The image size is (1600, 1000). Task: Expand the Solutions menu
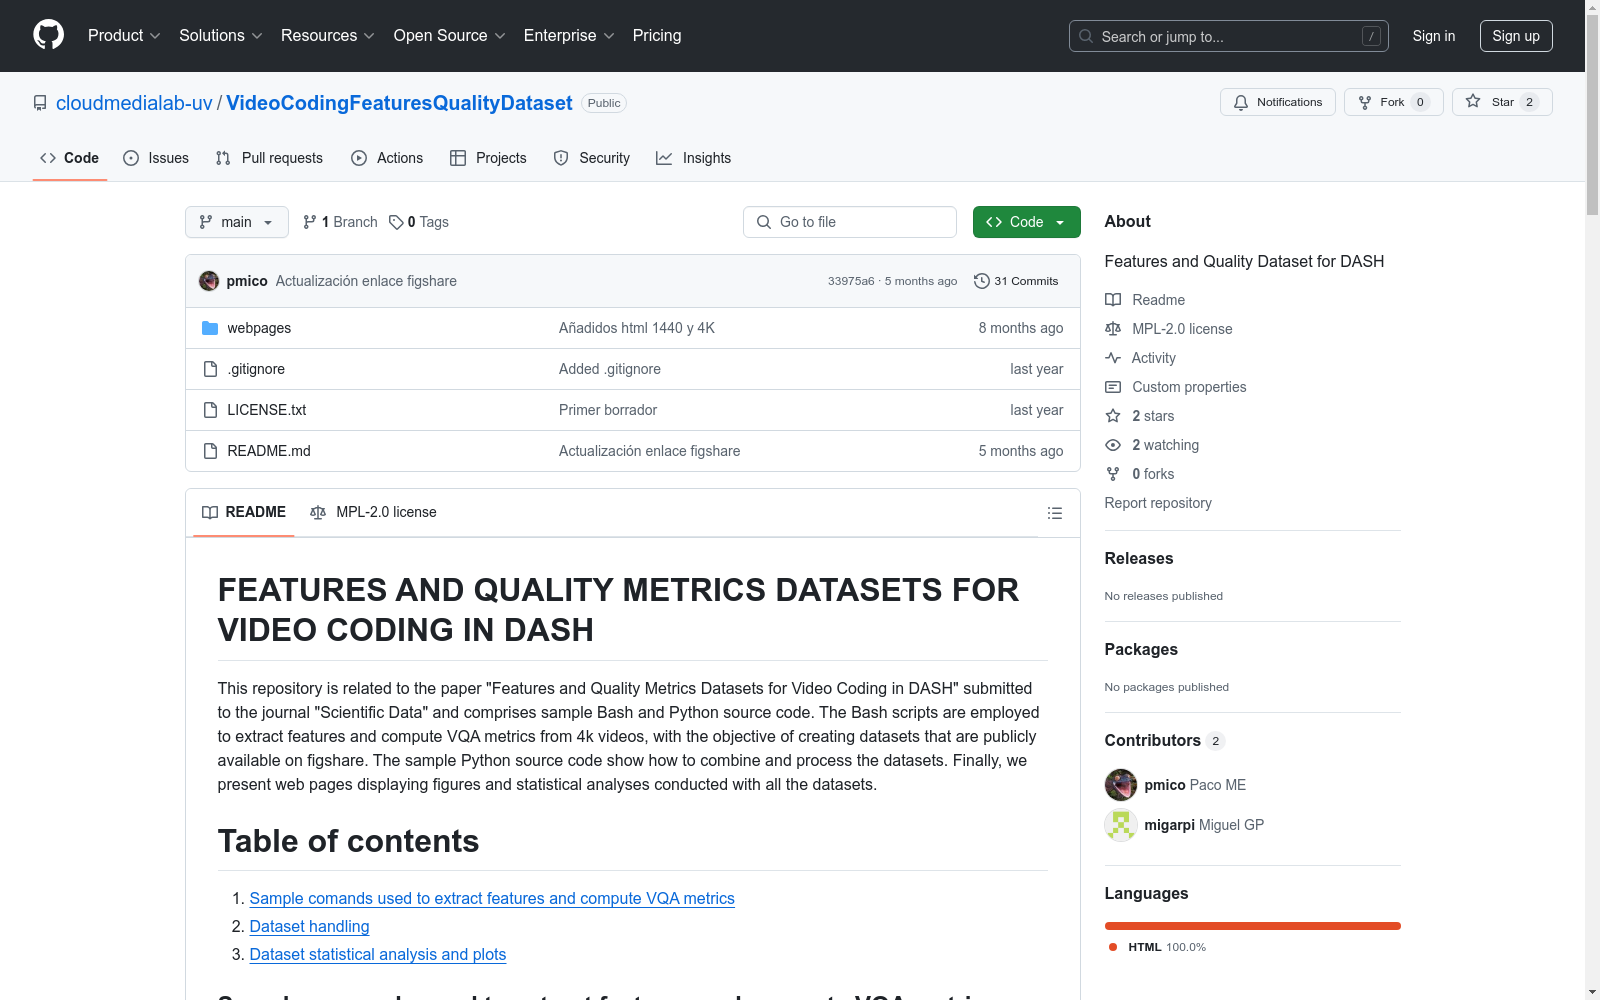coord(221,36)
